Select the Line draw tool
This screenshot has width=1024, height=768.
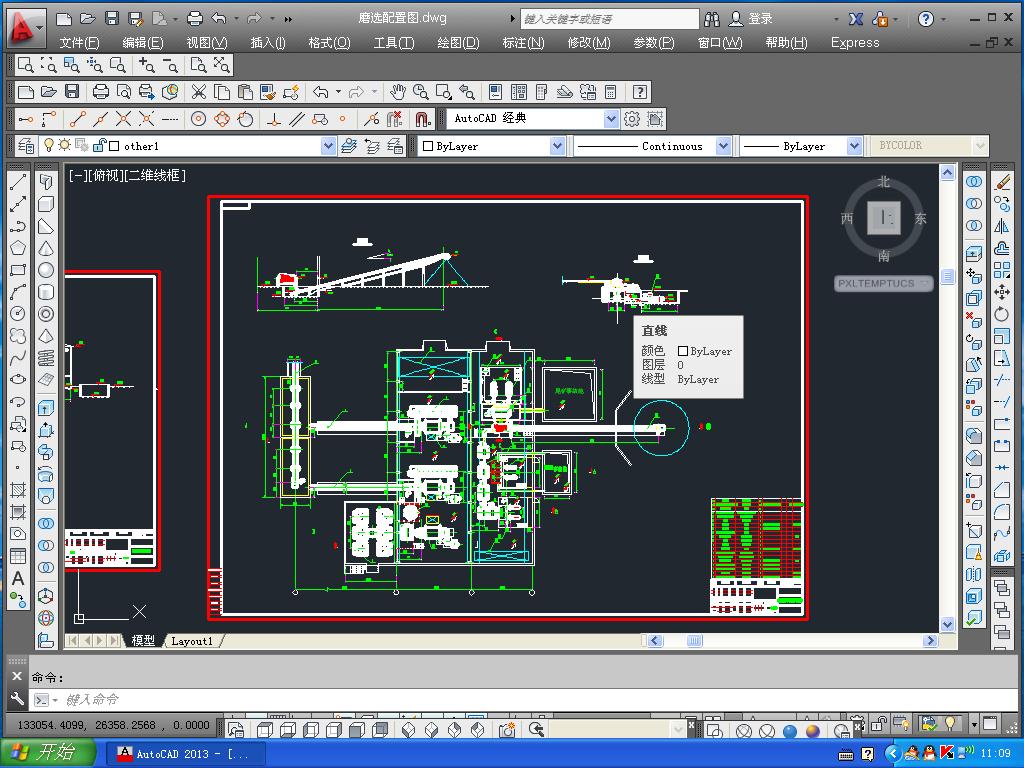[x=18, y=182]
